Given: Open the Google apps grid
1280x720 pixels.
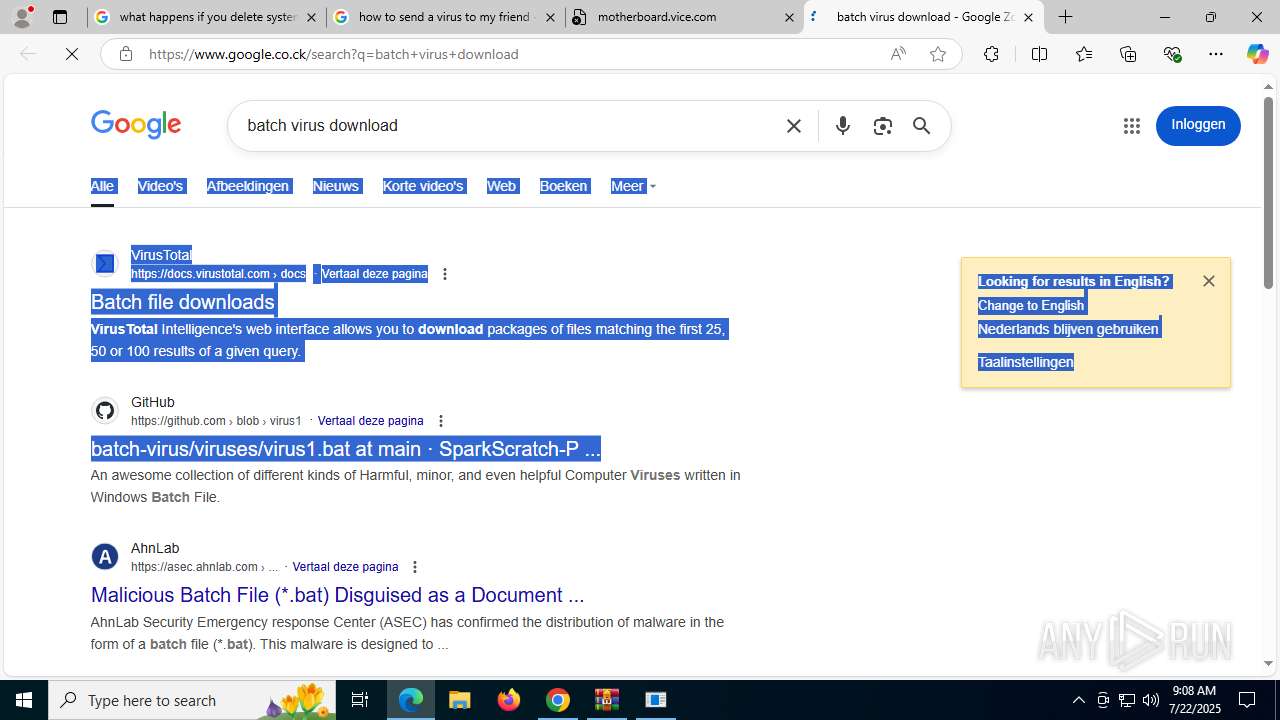Looking at the screenshot, I should coord(1132,126).
